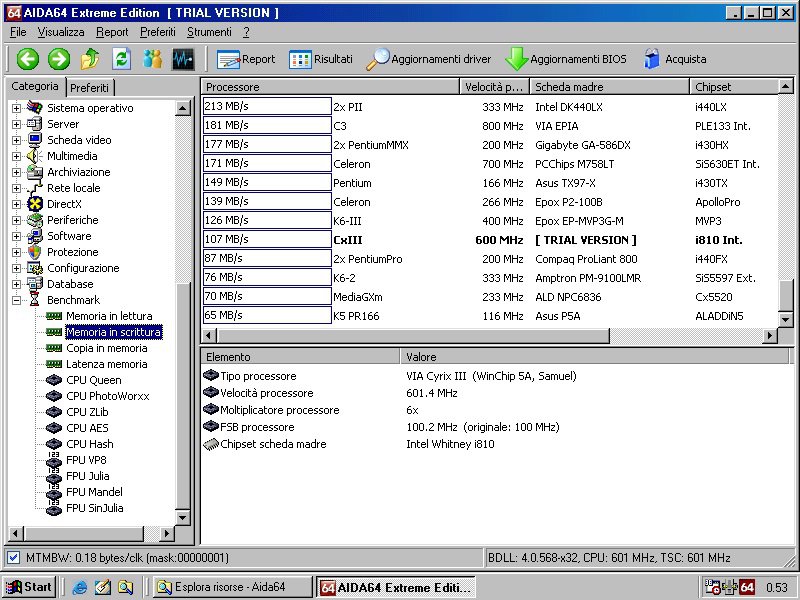This screenshot has width=800, height=600.
Task: Open the Windows Start button
Action: 29,587
